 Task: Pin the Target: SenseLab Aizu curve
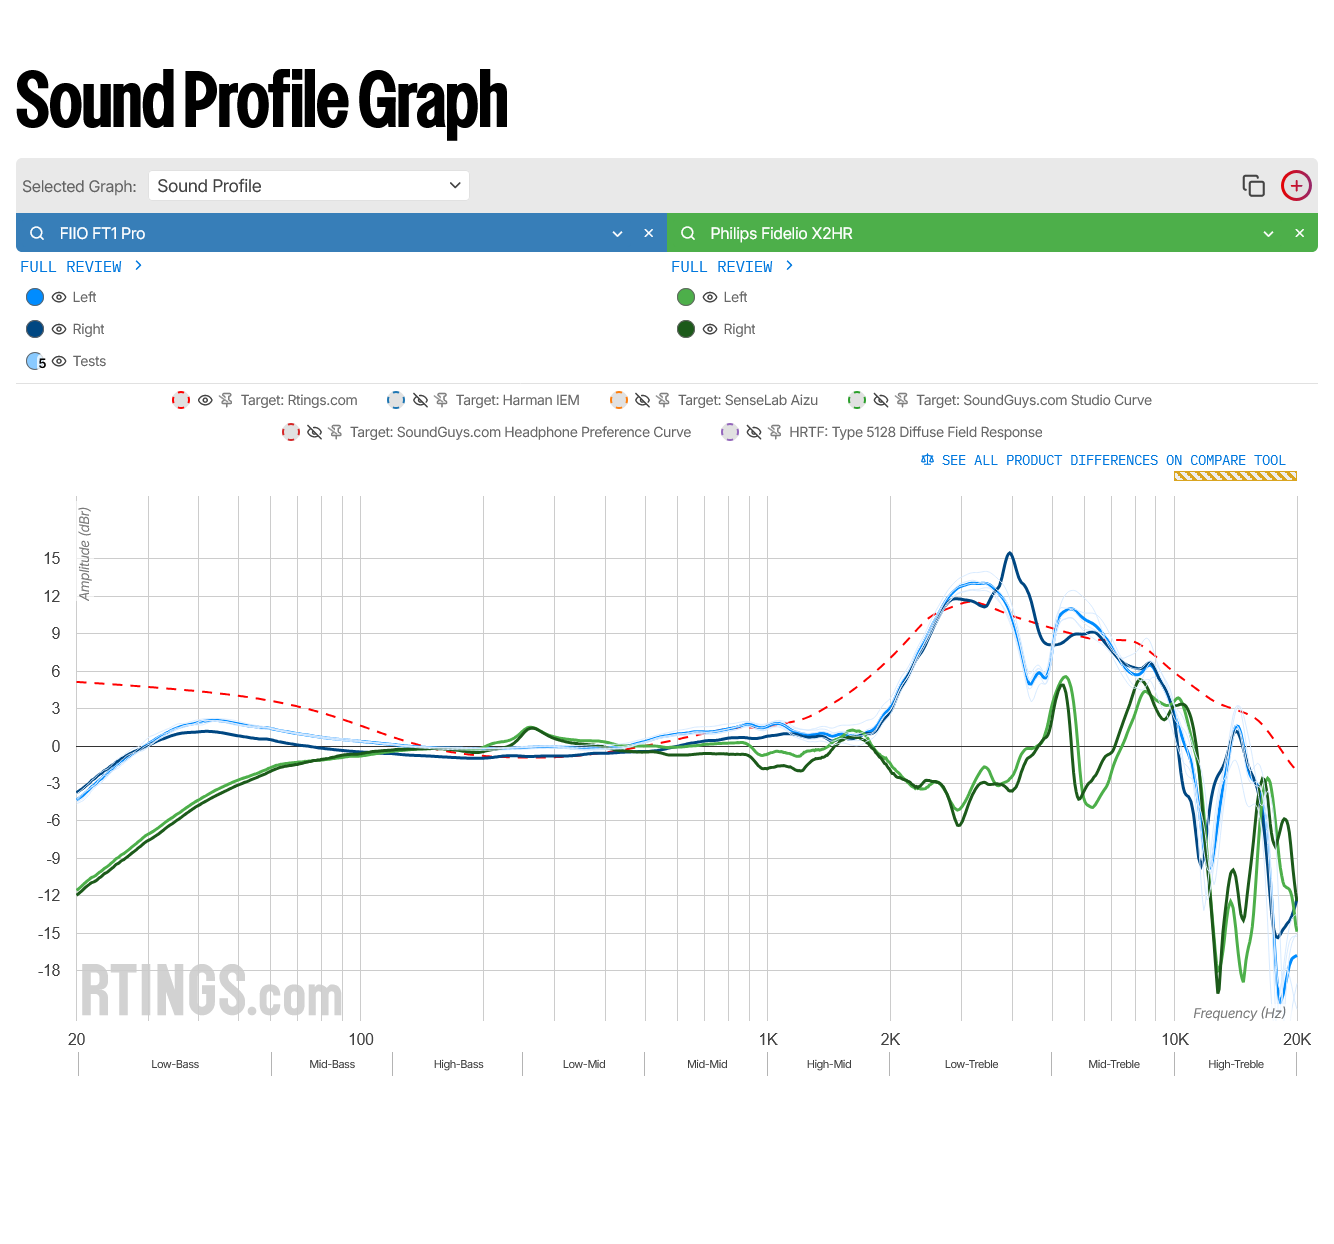click(x=664, y=400)
